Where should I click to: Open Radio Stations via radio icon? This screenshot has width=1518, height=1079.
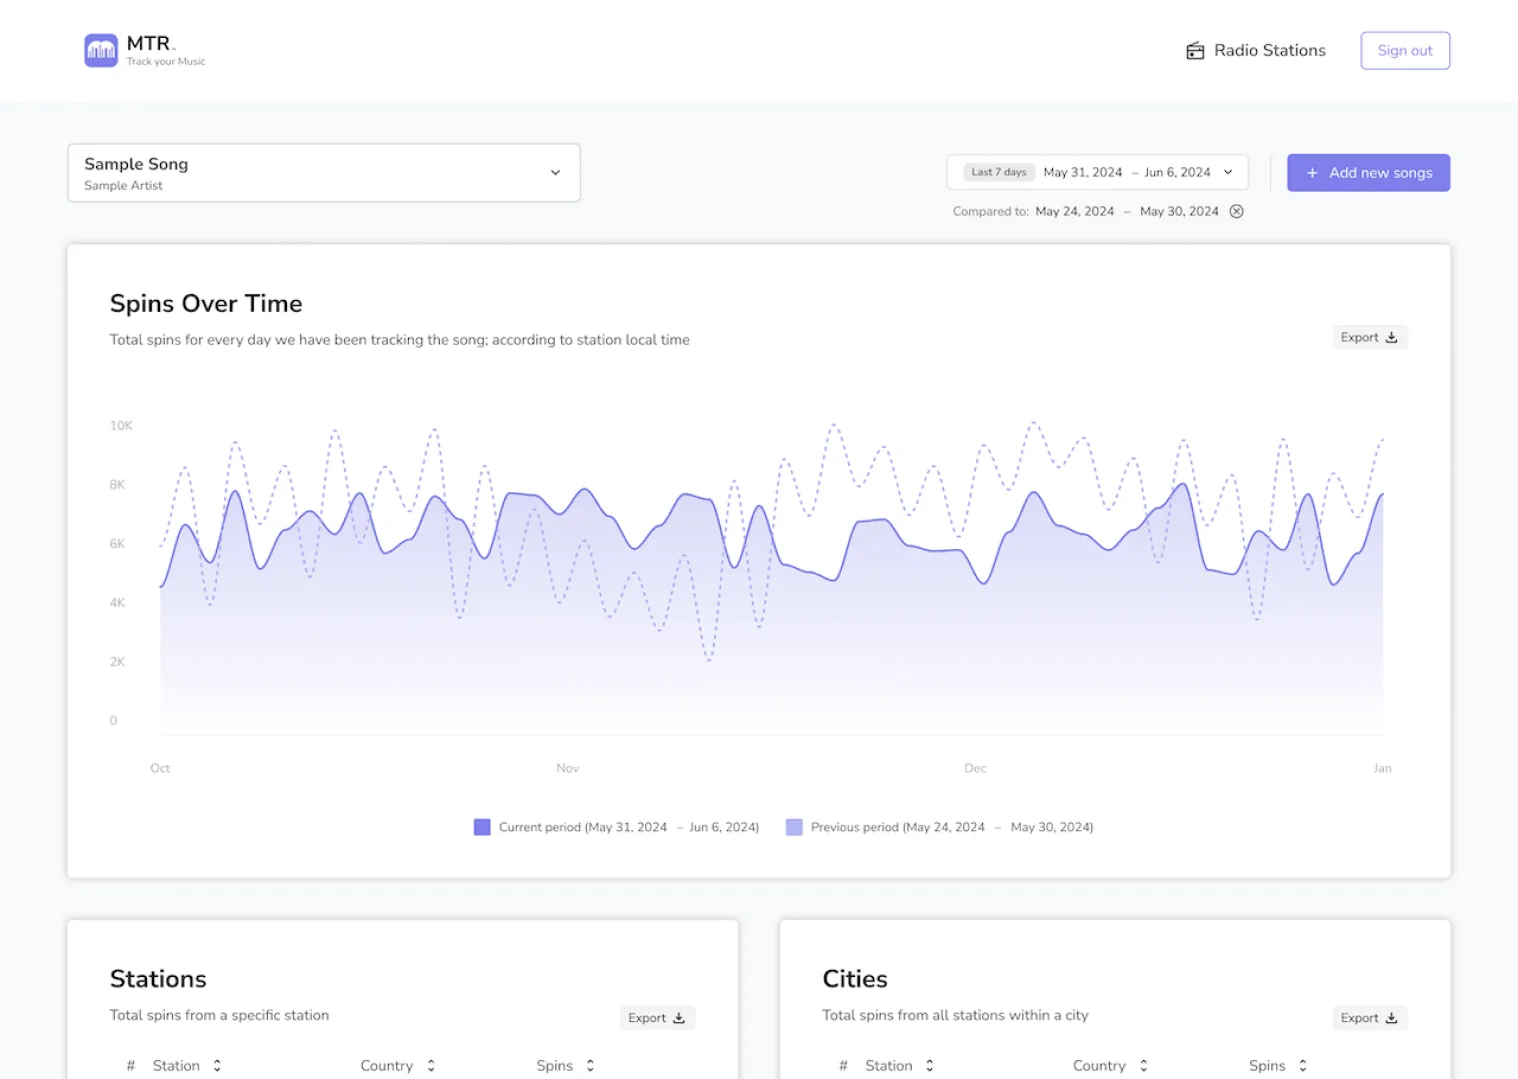coord(1195,51)
